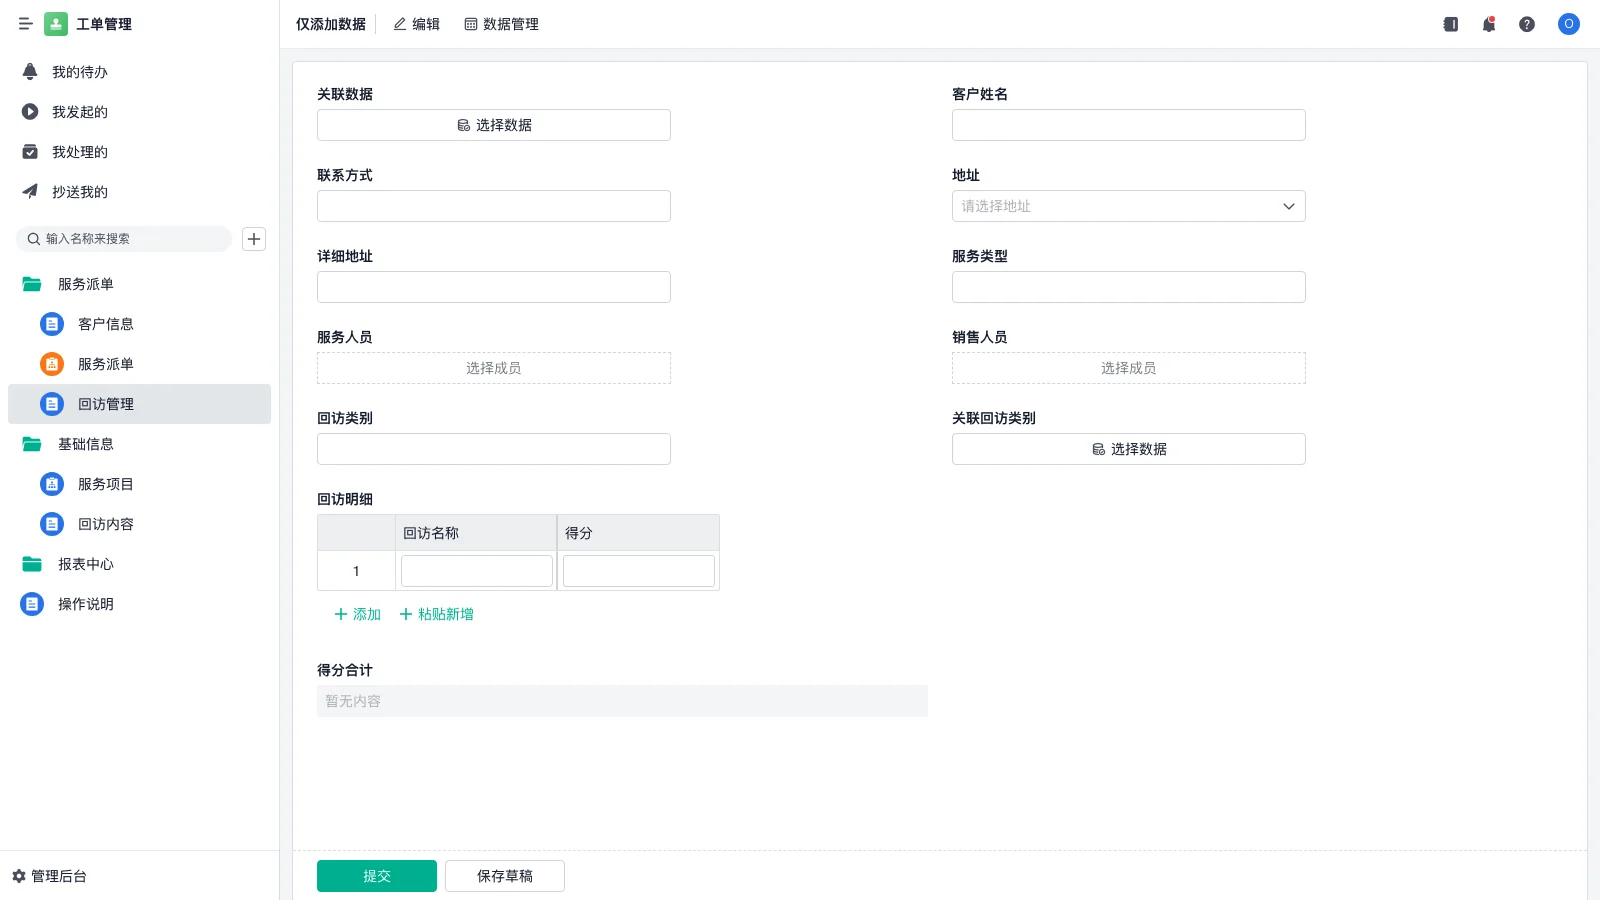Toggle the panel layout icon top right
1600x900 pixels.
(1449, 24)
